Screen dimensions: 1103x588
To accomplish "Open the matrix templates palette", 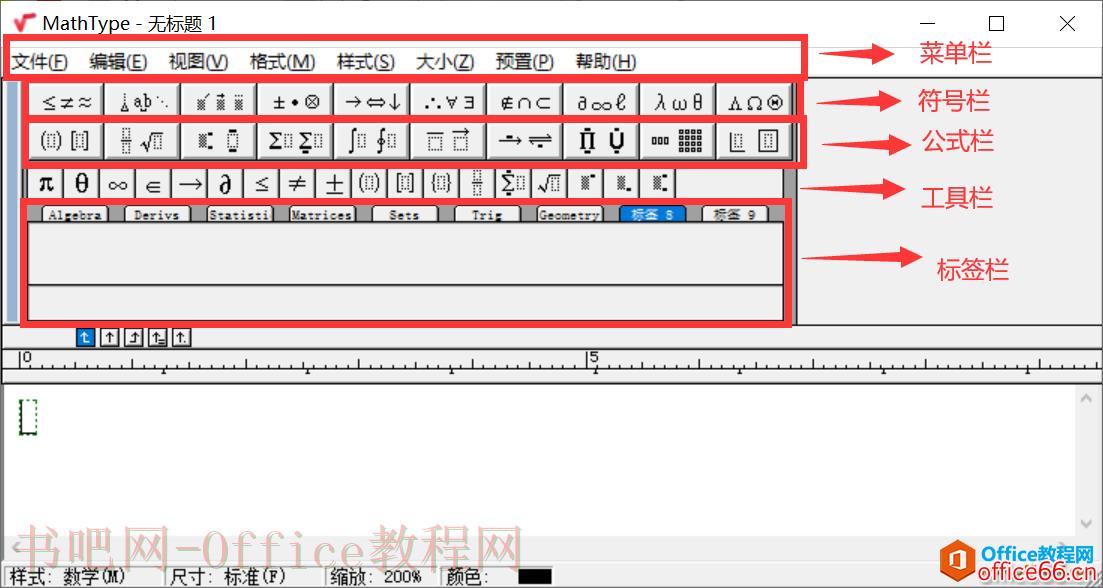I will click(x=678, y=141).
